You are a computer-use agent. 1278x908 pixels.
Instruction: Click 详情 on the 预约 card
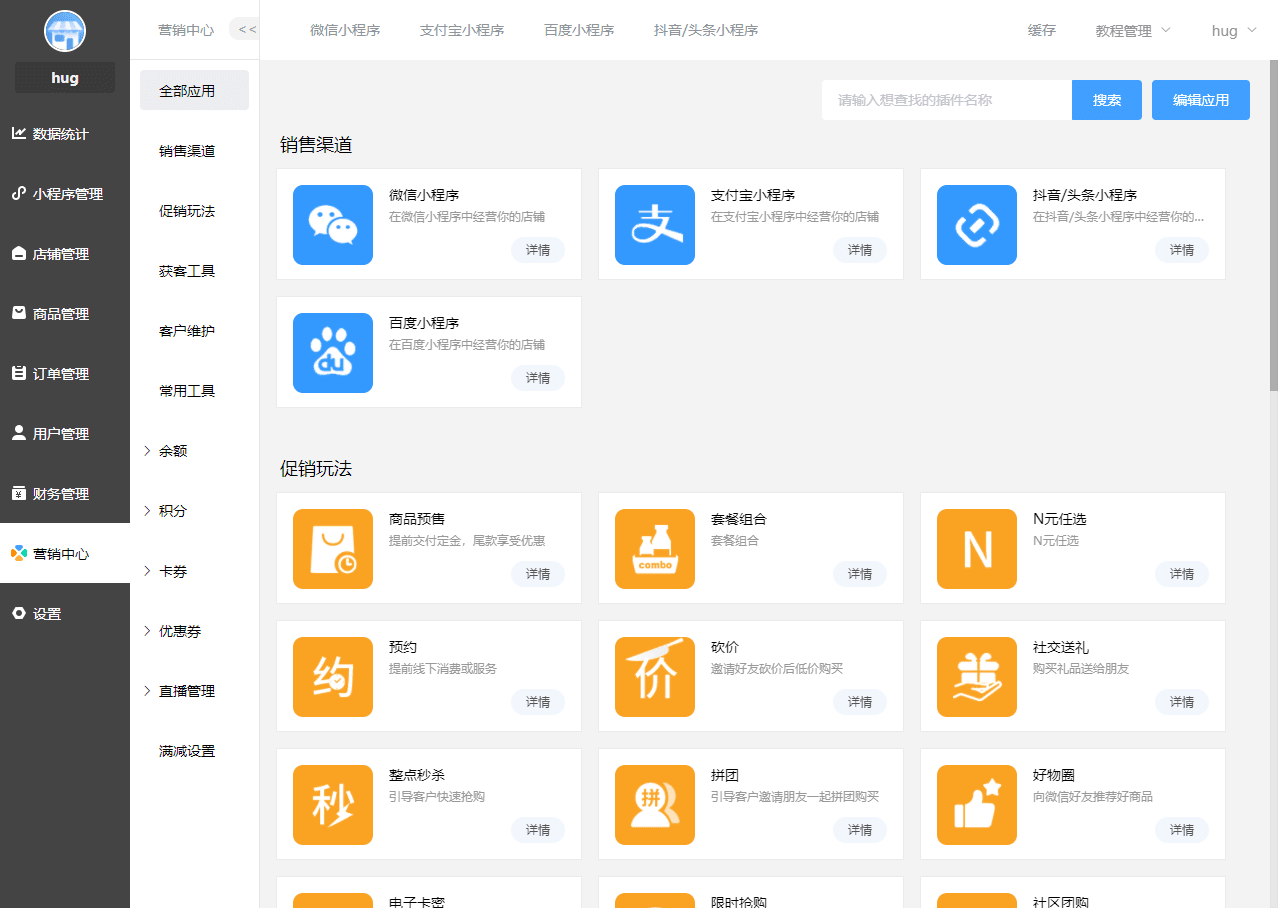pyautogui.click(x=538, y=702)
